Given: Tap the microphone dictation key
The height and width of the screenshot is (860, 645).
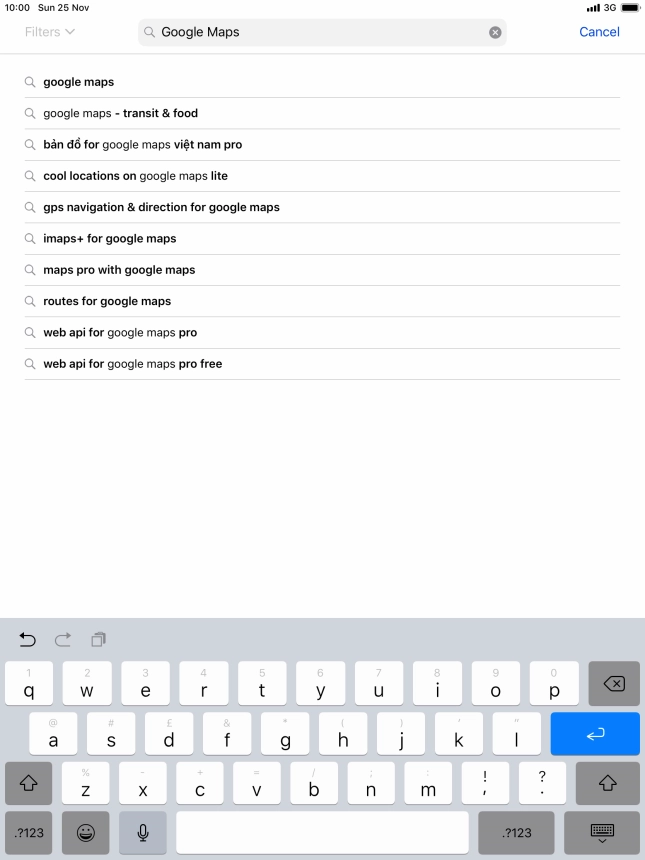Looking at the screenshot, I should (143, 833).
